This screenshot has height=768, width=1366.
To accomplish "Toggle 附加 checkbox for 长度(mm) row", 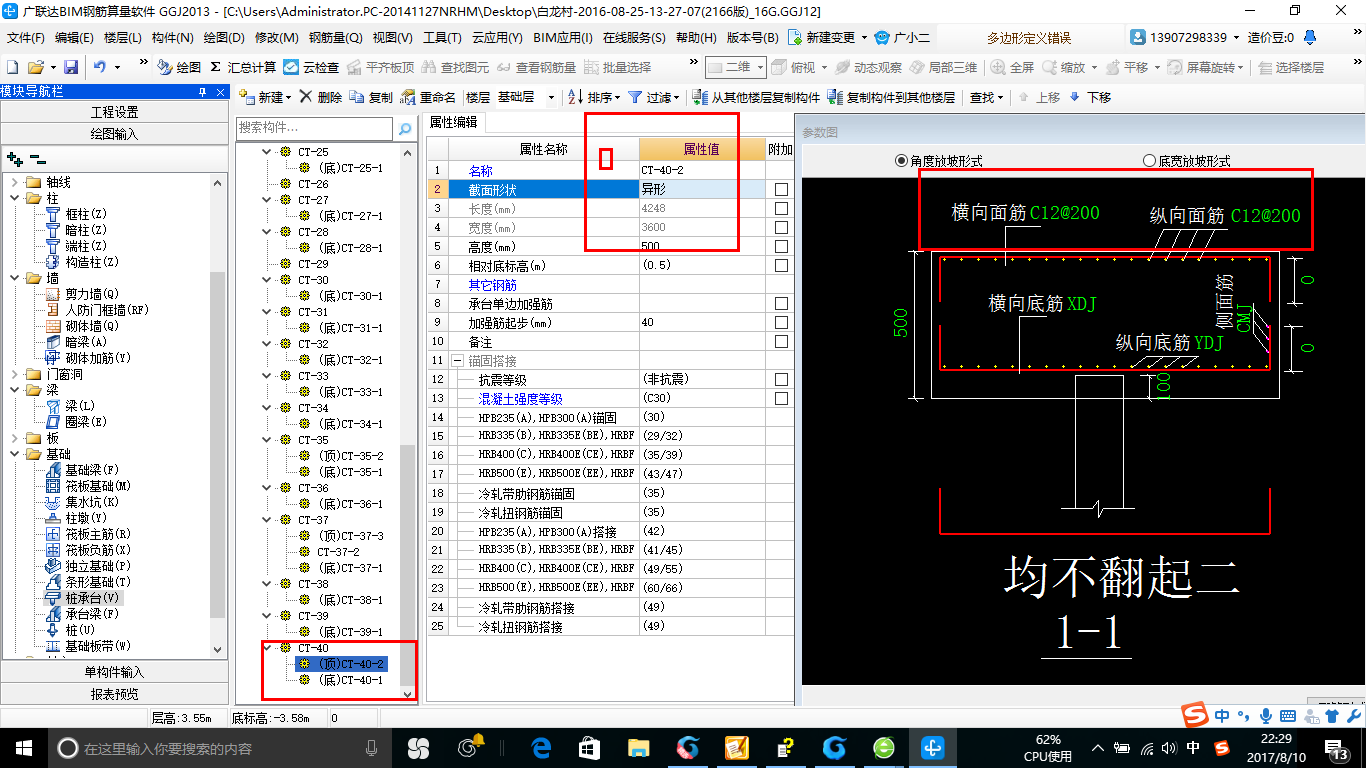I will click(x=781, y=208).
